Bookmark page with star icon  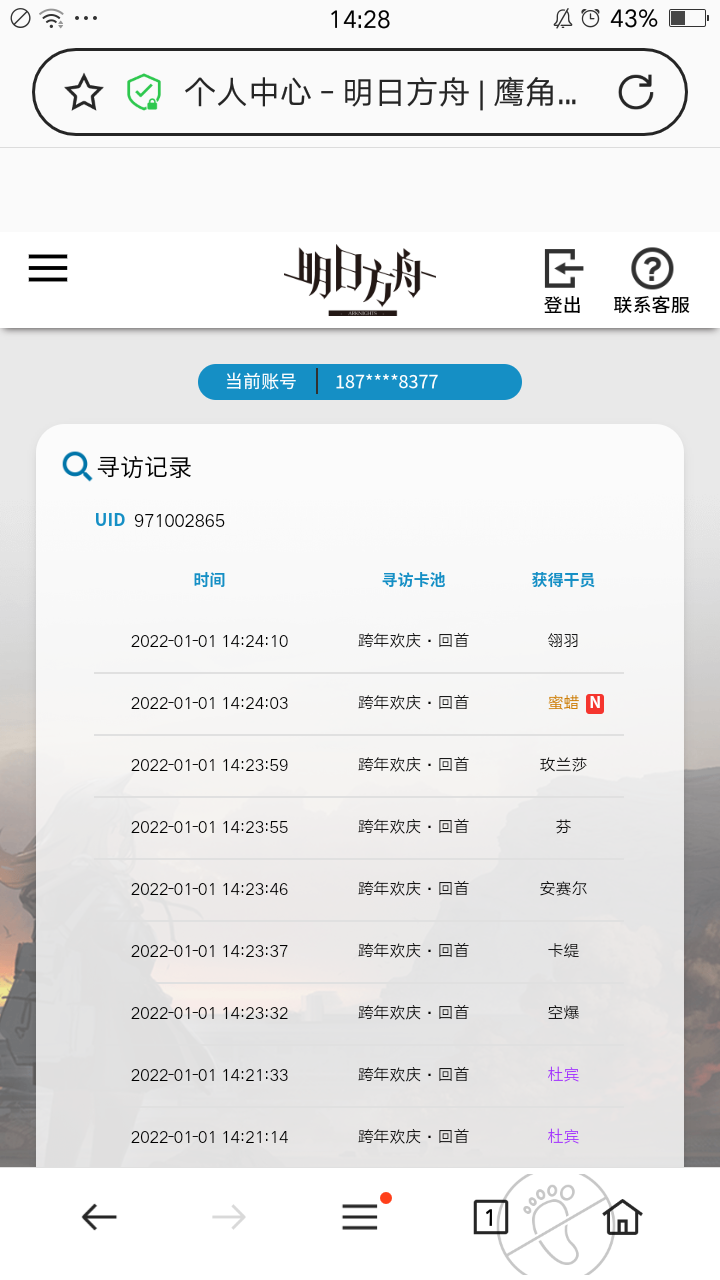click(84, 93)
